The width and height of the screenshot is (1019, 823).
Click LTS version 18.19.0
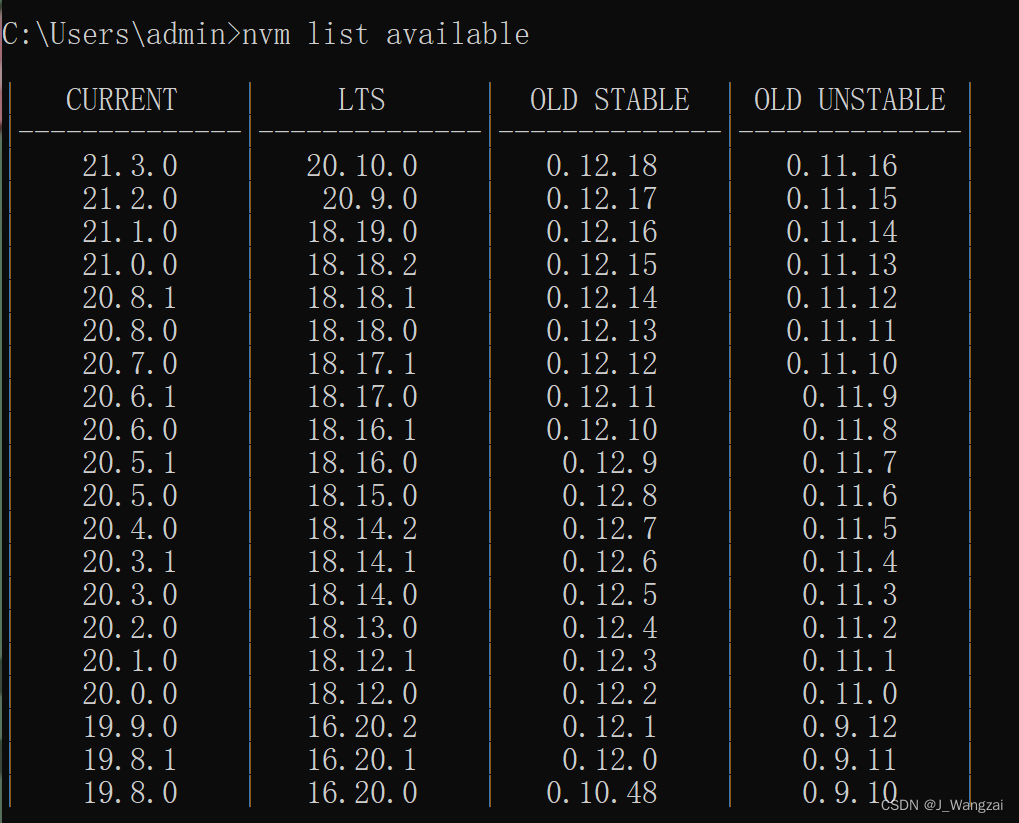click(362, 232)
